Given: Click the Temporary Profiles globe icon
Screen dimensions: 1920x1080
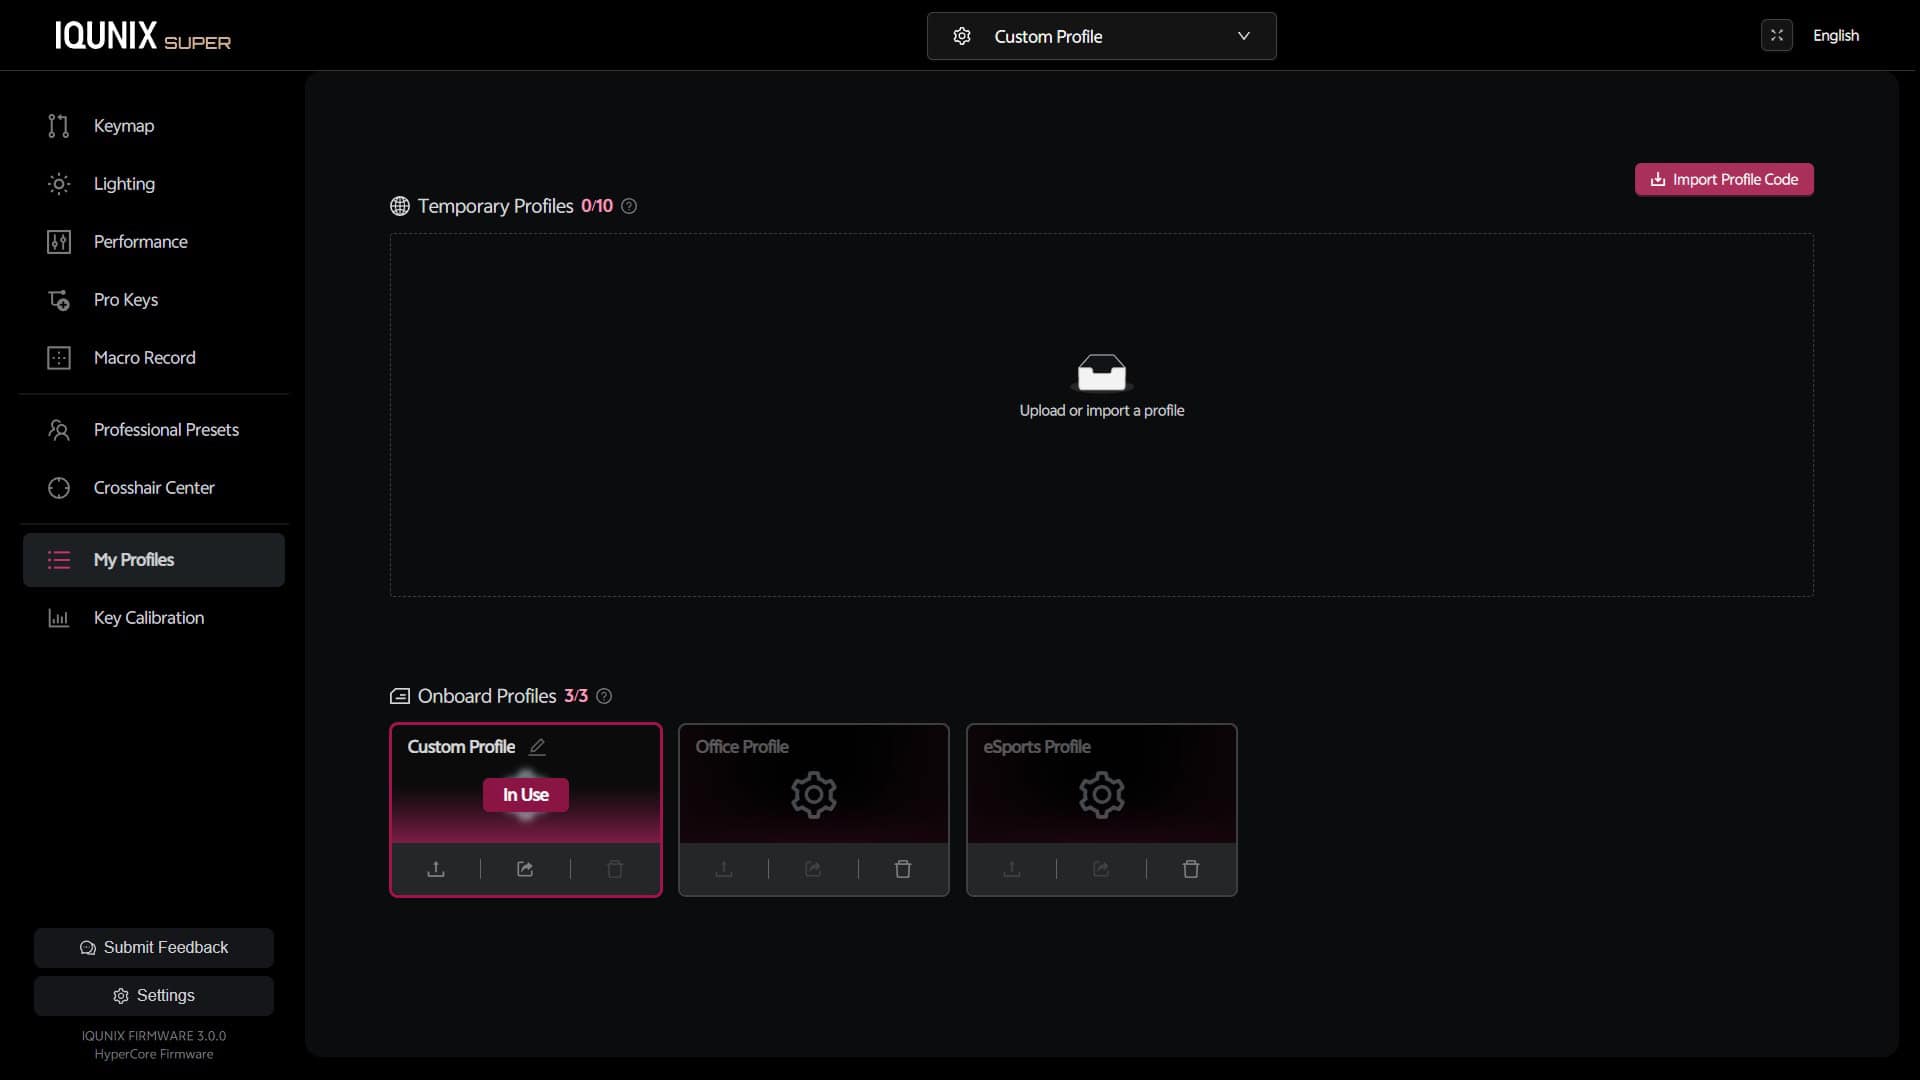Looking at the screenshot, I should point(400,206).
